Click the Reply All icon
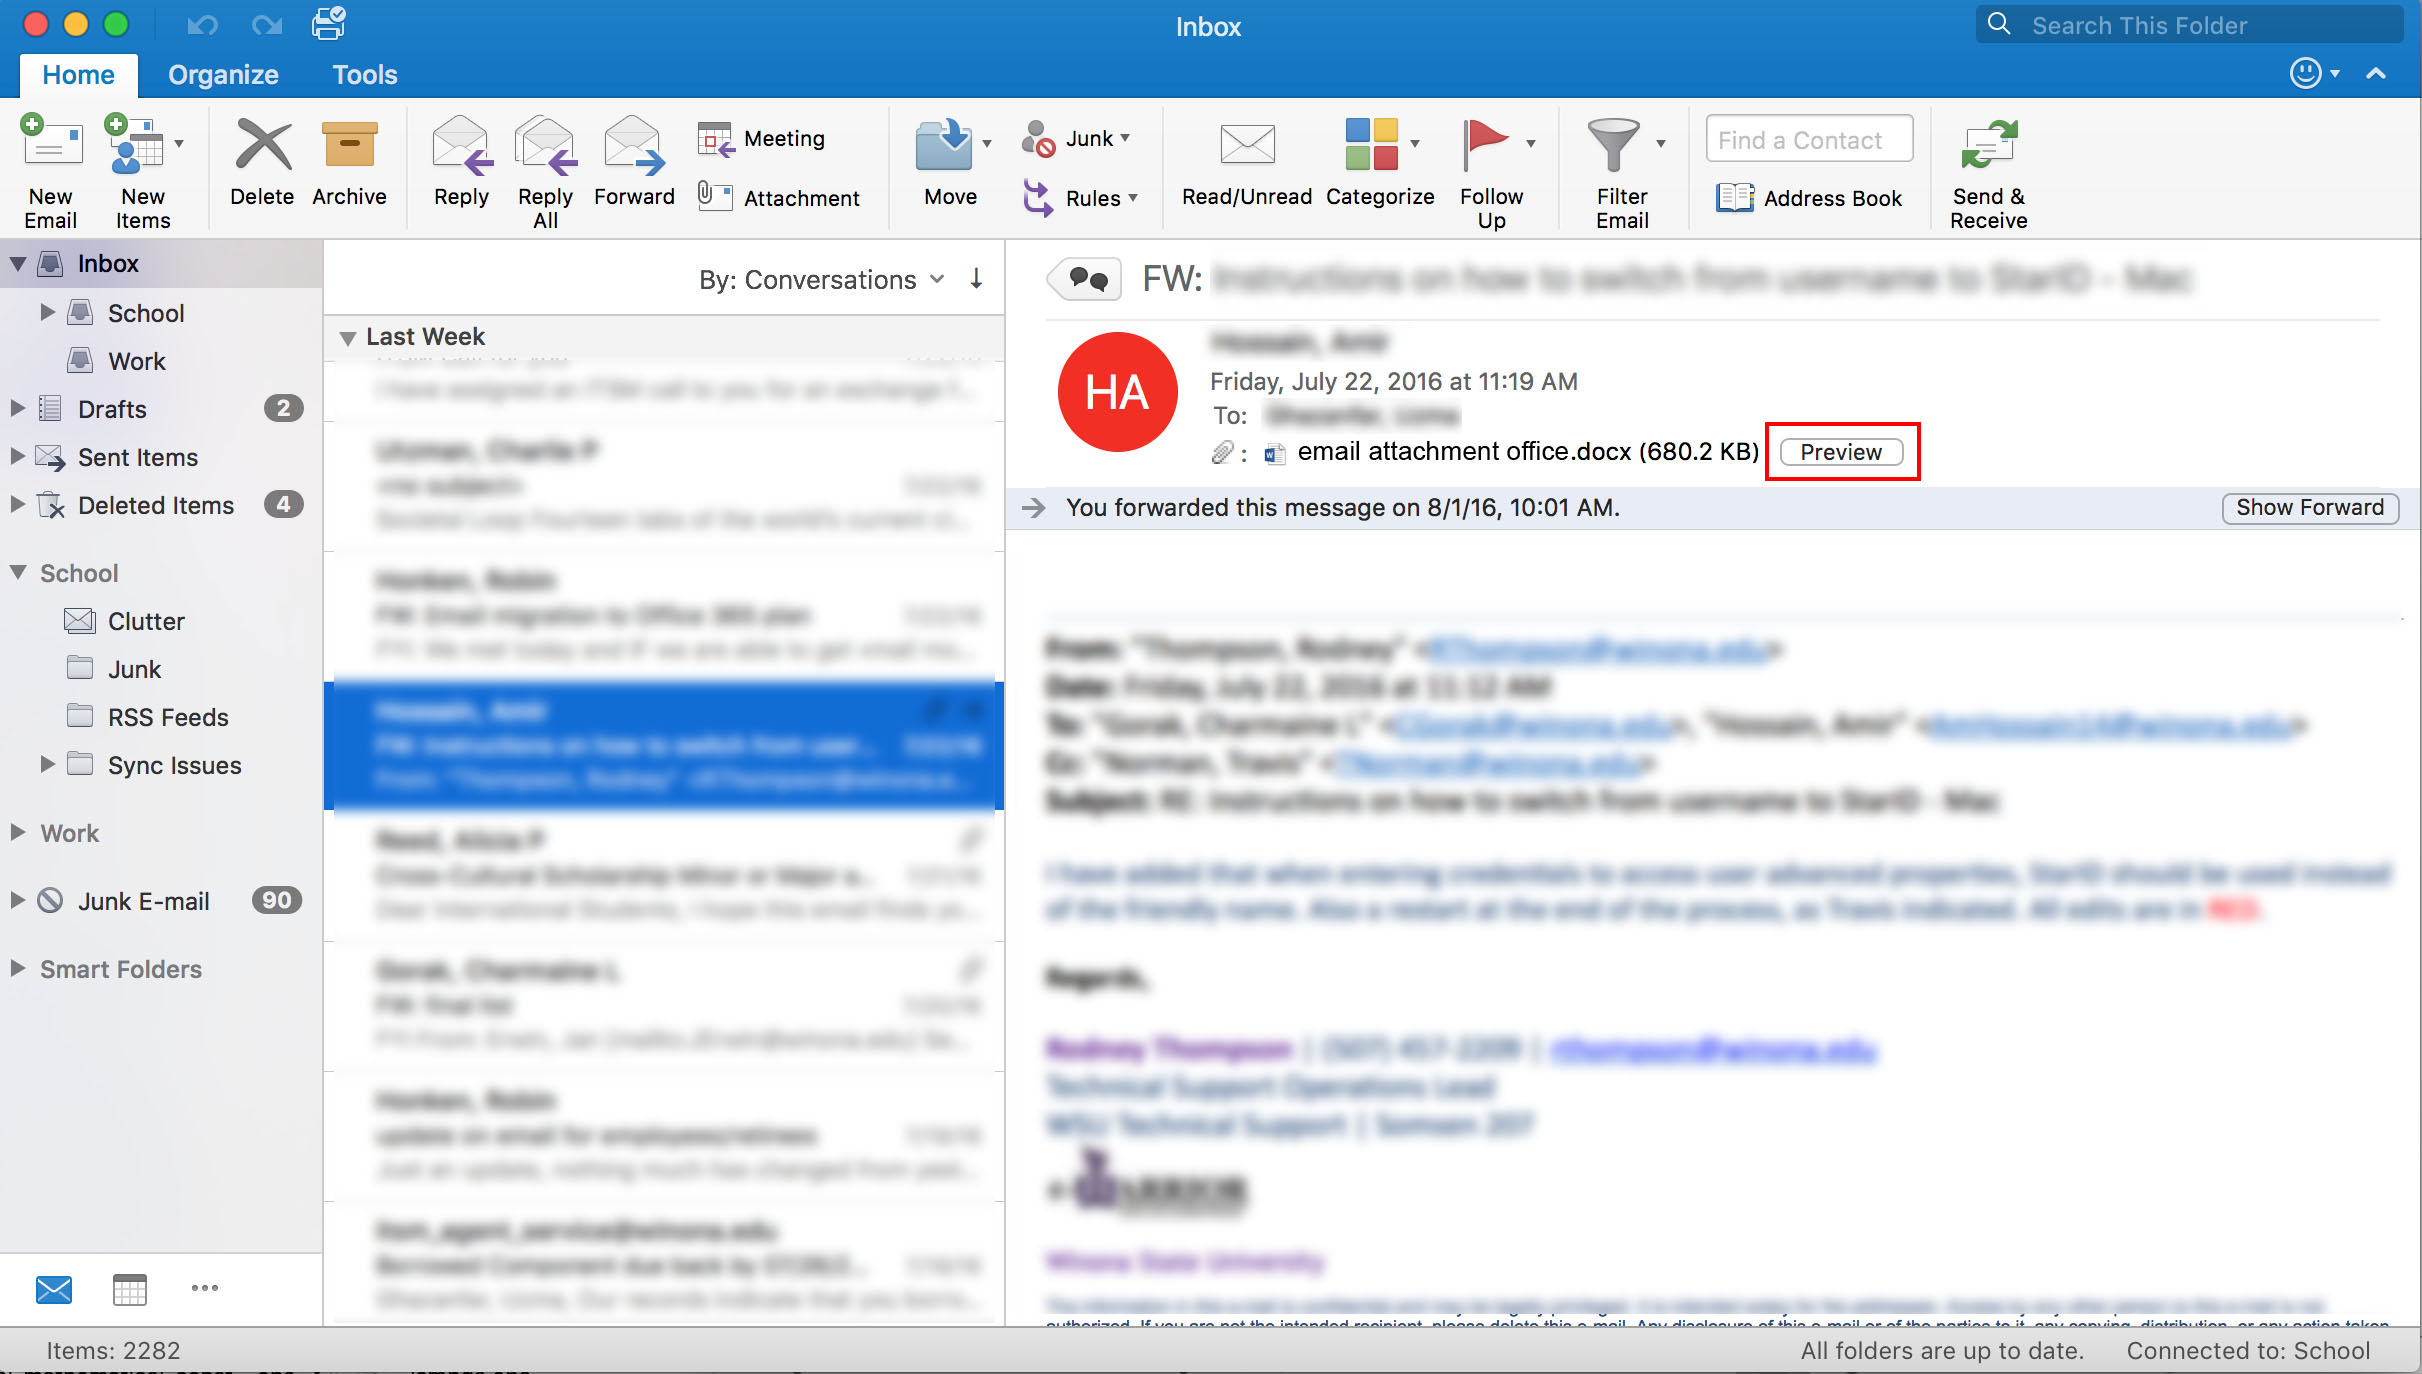The width and height of the screenshot is (2422, 1374). tap(545, 148)
